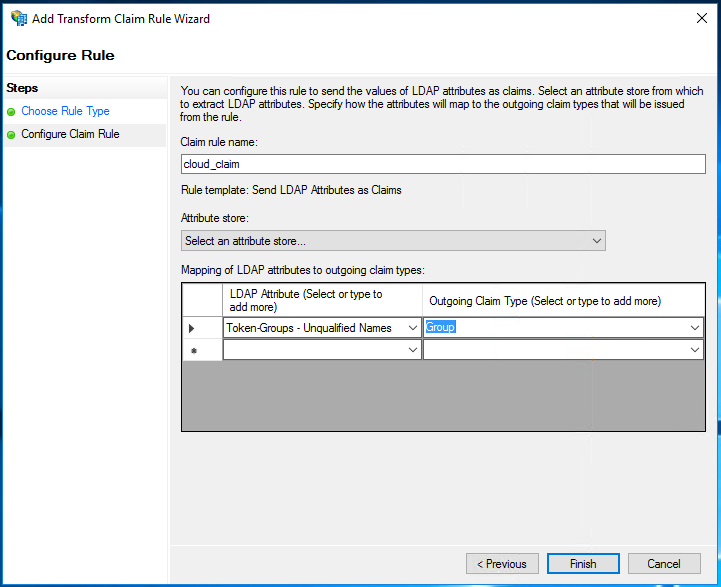721x587 pixels.
Task: Click the LDAP Attribute column header
Action: tap(322, 300)
